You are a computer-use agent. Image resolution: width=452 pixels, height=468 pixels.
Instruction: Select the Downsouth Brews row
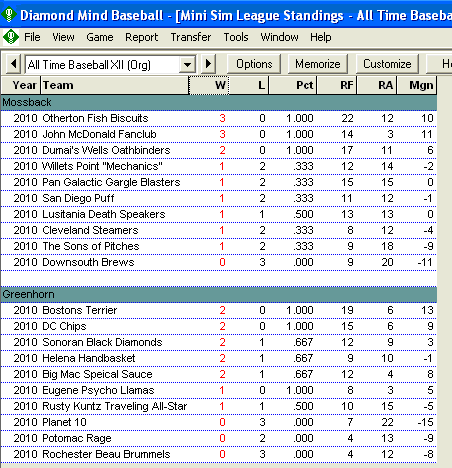click(219, 262)
